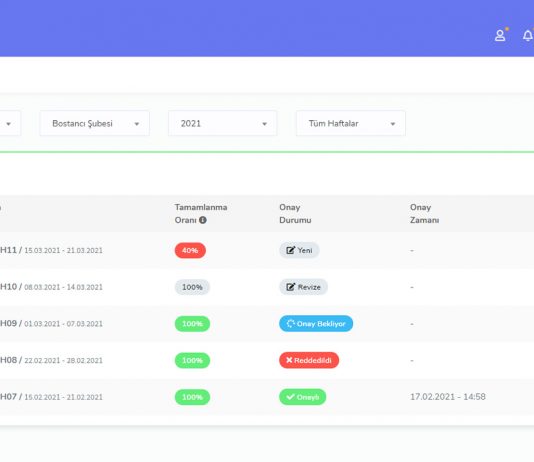Expand the partially visible leftmost dropdown arrow
Viewport: 534px width, 462px height.
click(x=9, y=124)
